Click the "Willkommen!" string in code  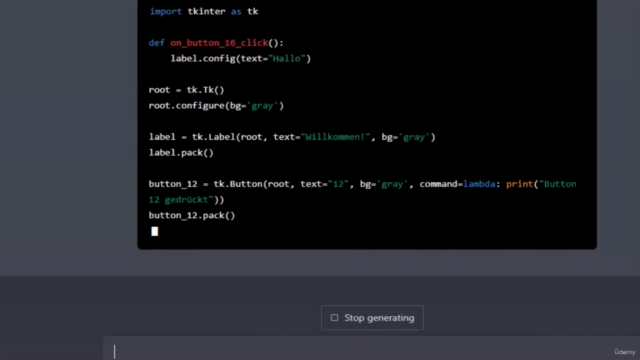click(x=336, y=137)
